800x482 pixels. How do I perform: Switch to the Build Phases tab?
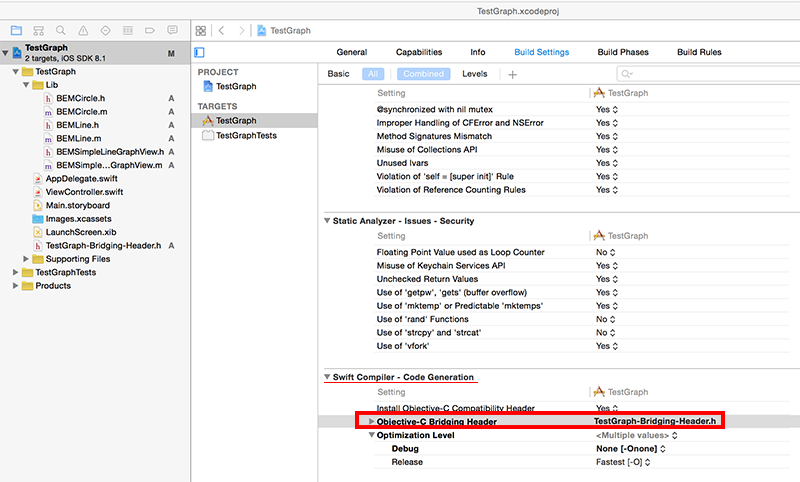point(623,52)
